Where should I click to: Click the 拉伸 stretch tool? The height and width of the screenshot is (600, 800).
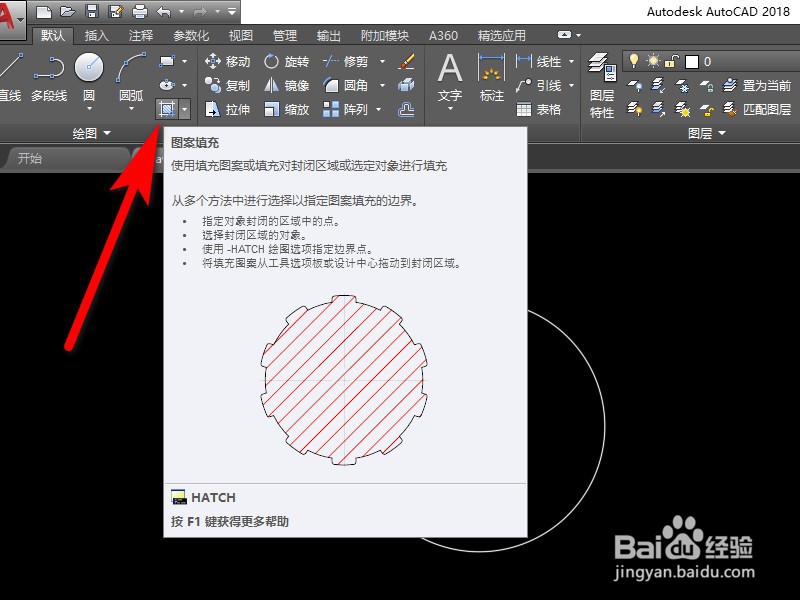[x=227, y=109]
